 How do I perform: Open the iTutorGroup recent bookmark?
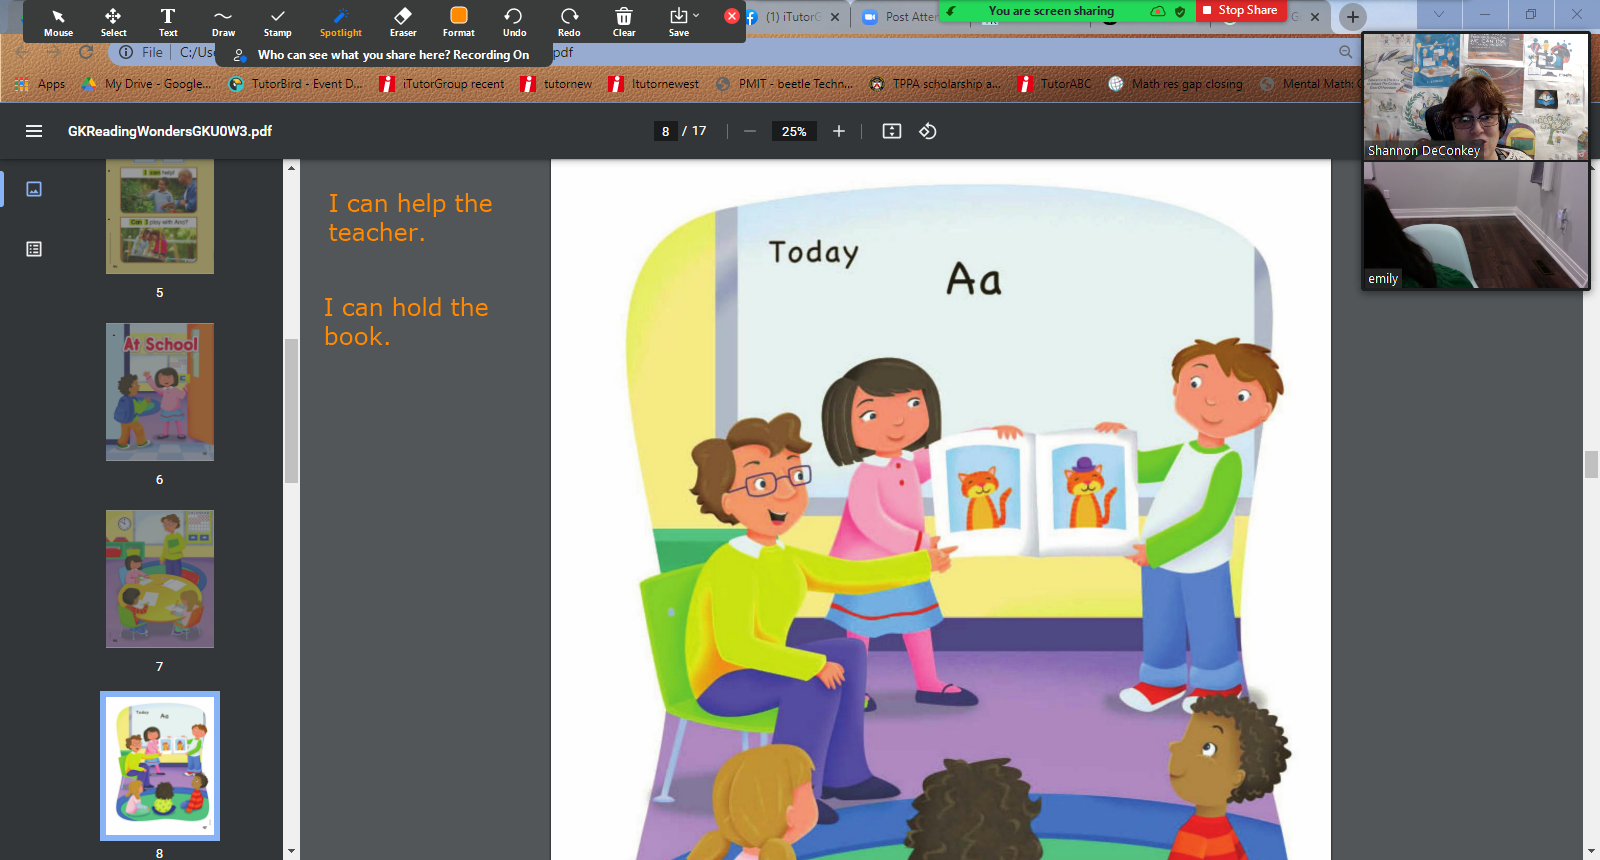(x=442, y=84)
